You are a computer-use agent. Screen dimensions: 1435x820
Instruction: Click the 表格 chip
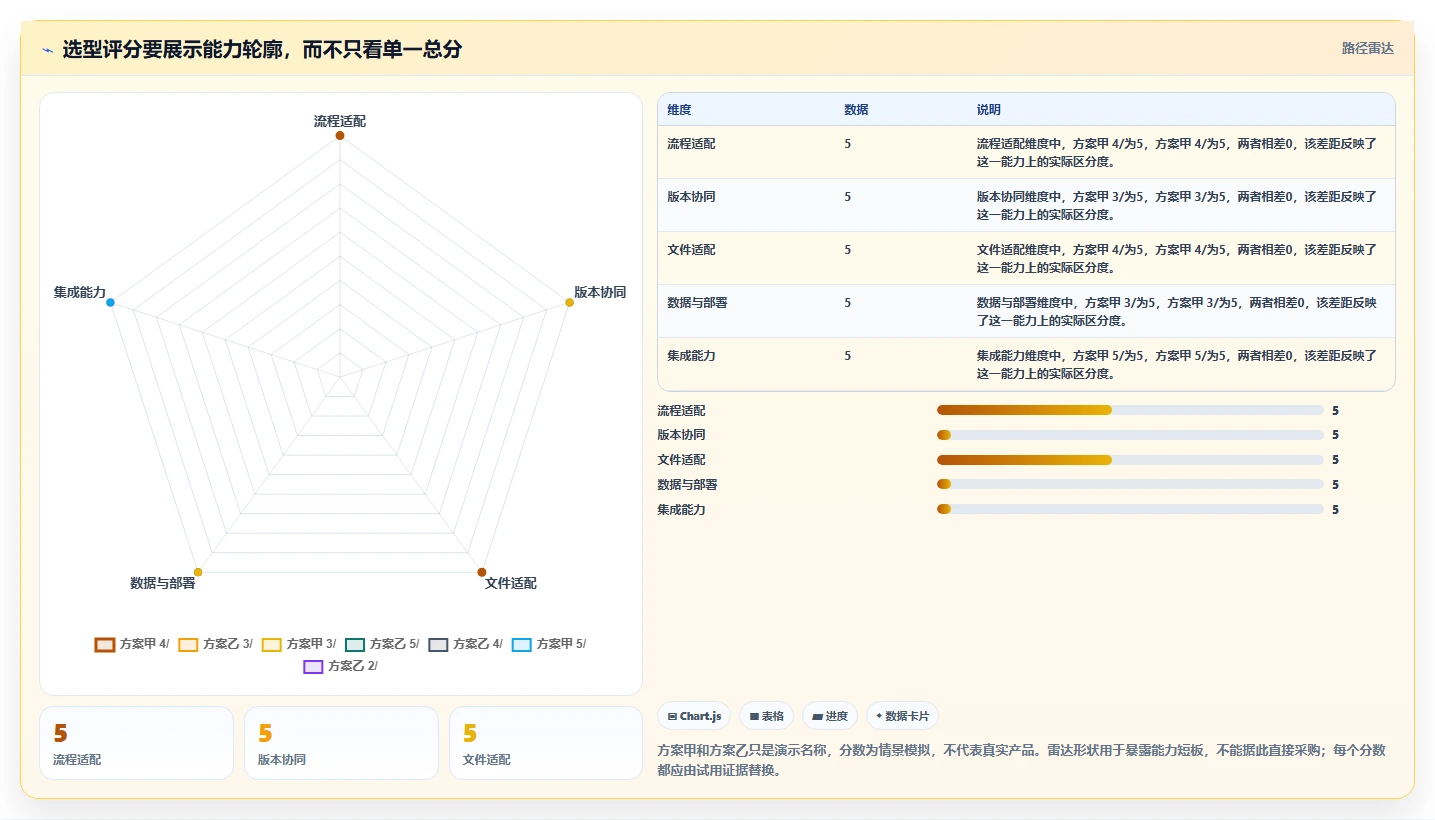(x=766, y=716)
